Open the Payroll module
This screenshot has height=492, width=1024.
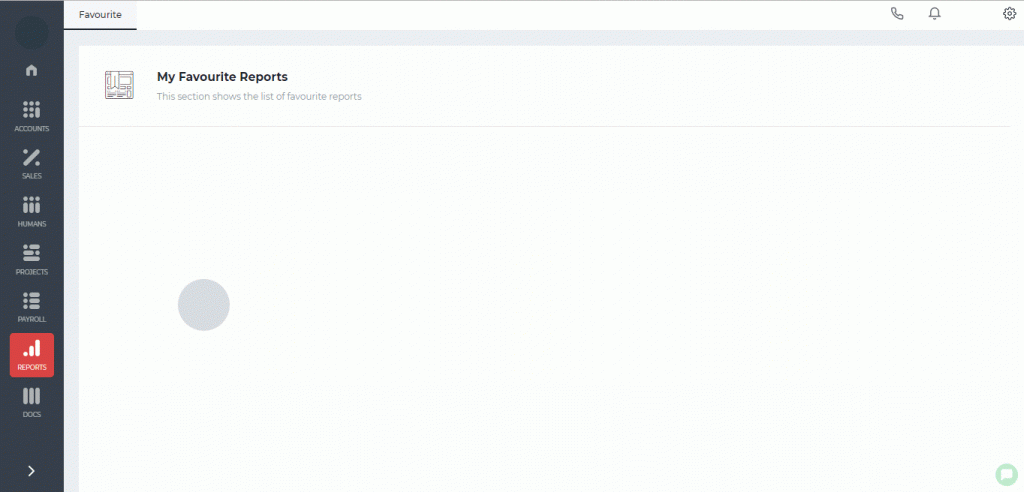click(31, 307)
